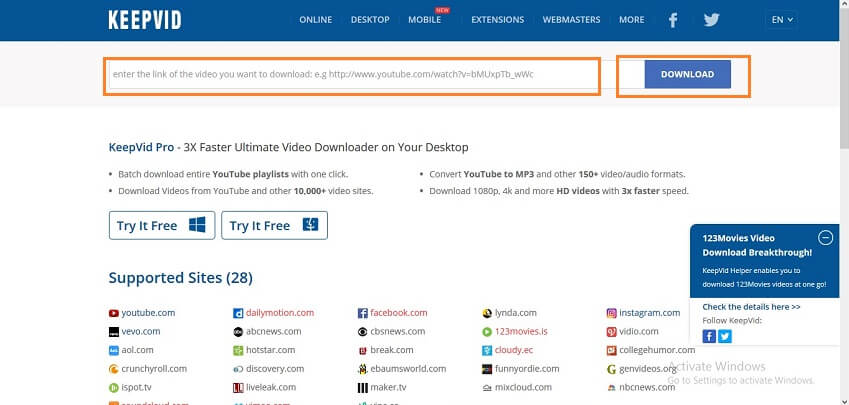
Task: Open the MORE menu
Action: coord(632,19)
